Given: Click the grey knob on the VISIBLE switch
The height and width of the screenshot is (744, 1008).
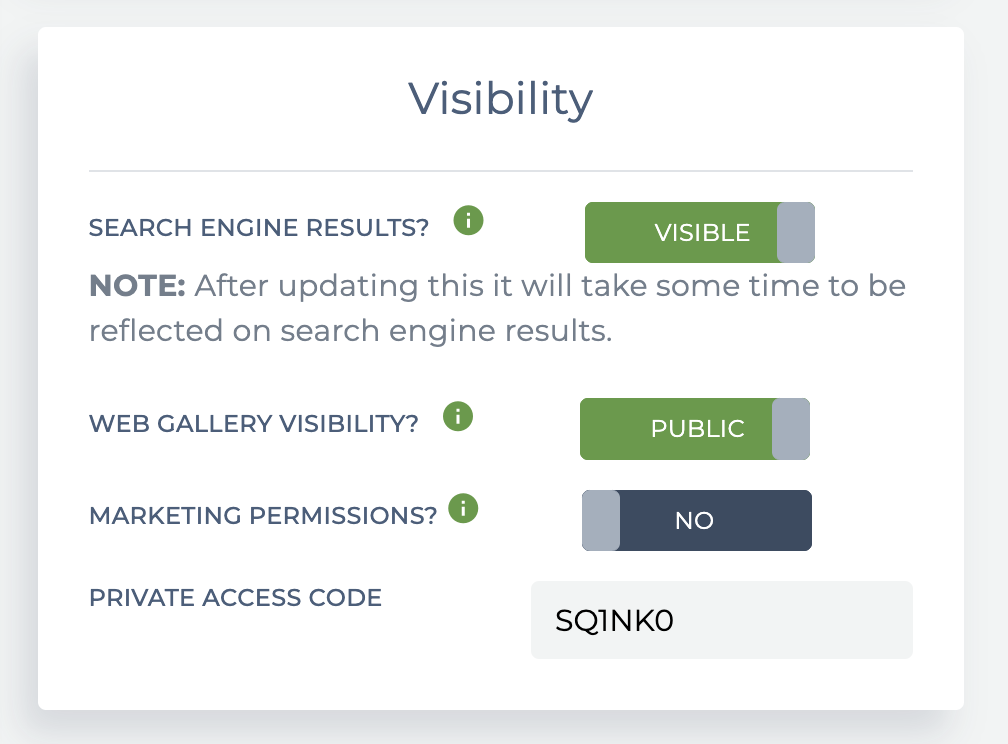Looking at the screenshot, I should pyautogui.click(x=796, y=232).
